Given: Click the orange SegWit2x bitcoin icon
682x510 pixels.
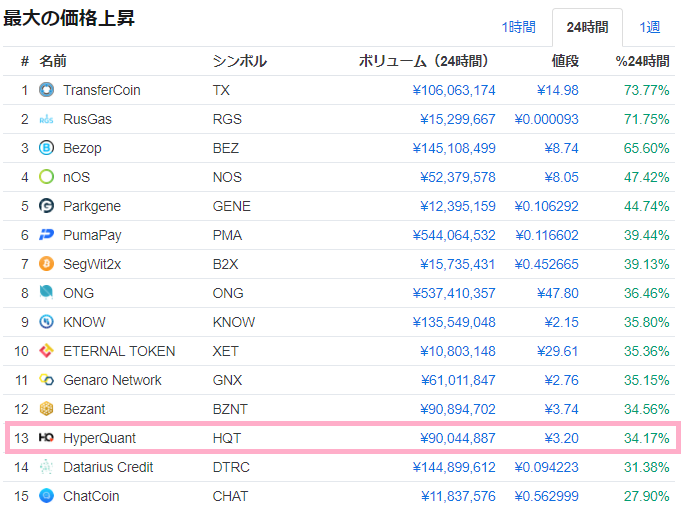Looking at the screenshot, I should (46, 264).
